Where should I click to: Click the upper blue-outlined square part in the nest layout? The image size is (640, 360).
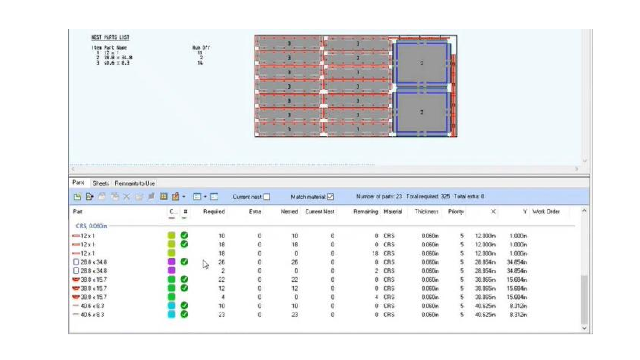[x=422, y=63]
